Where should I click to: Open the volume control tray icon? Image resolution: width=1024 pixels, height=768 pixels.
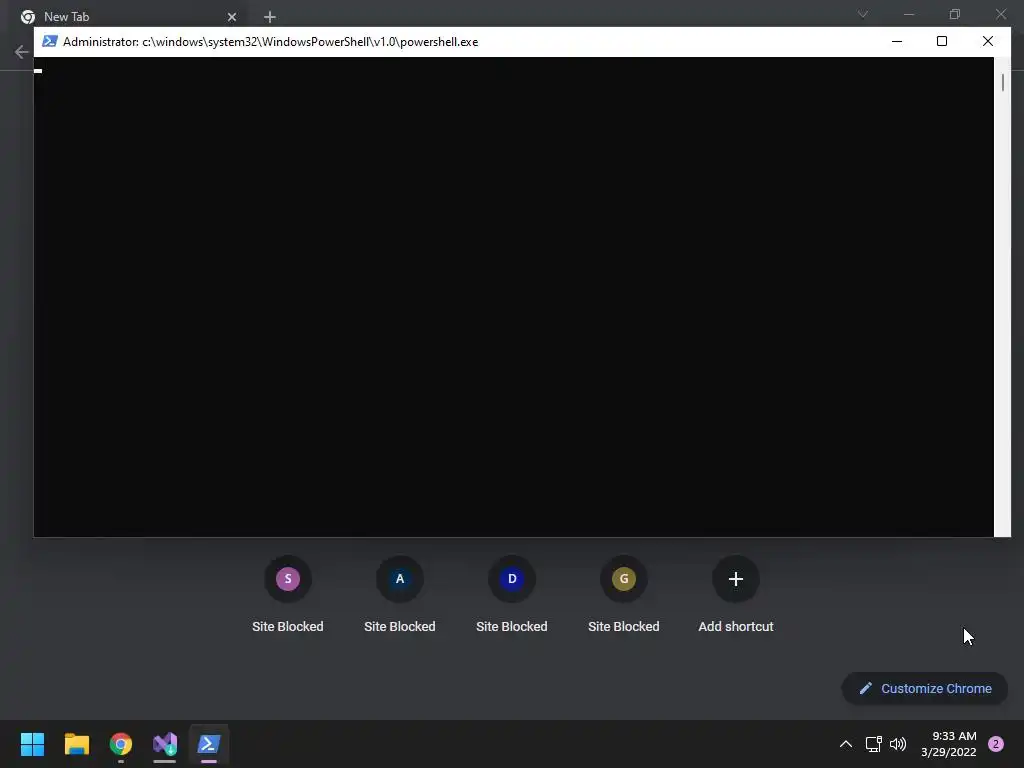tap(898, 744)
